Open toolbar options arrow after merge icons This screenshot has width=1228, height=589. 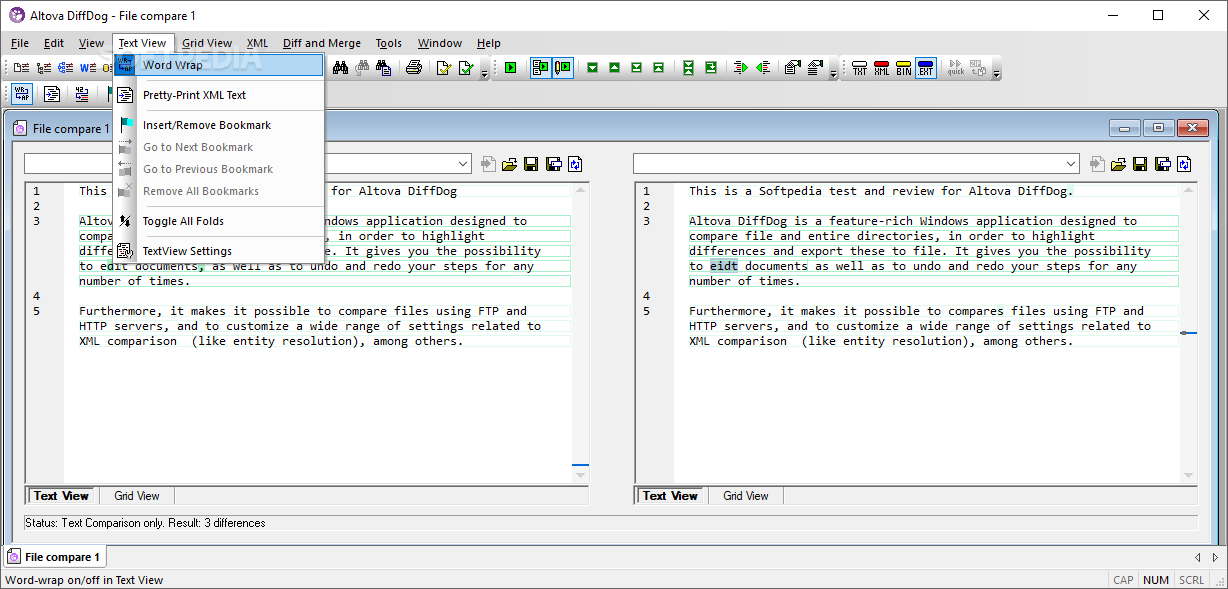click(x=832, y=70)
